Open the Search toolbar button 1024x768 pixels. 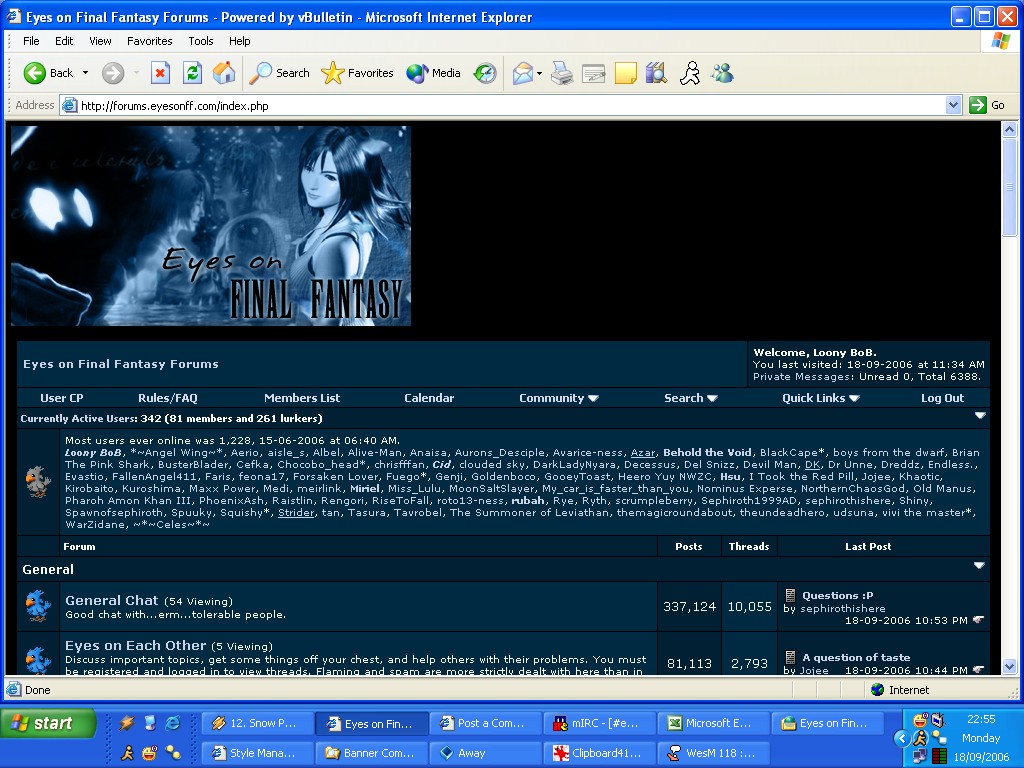pyautogui.click(x=280, y=72)
